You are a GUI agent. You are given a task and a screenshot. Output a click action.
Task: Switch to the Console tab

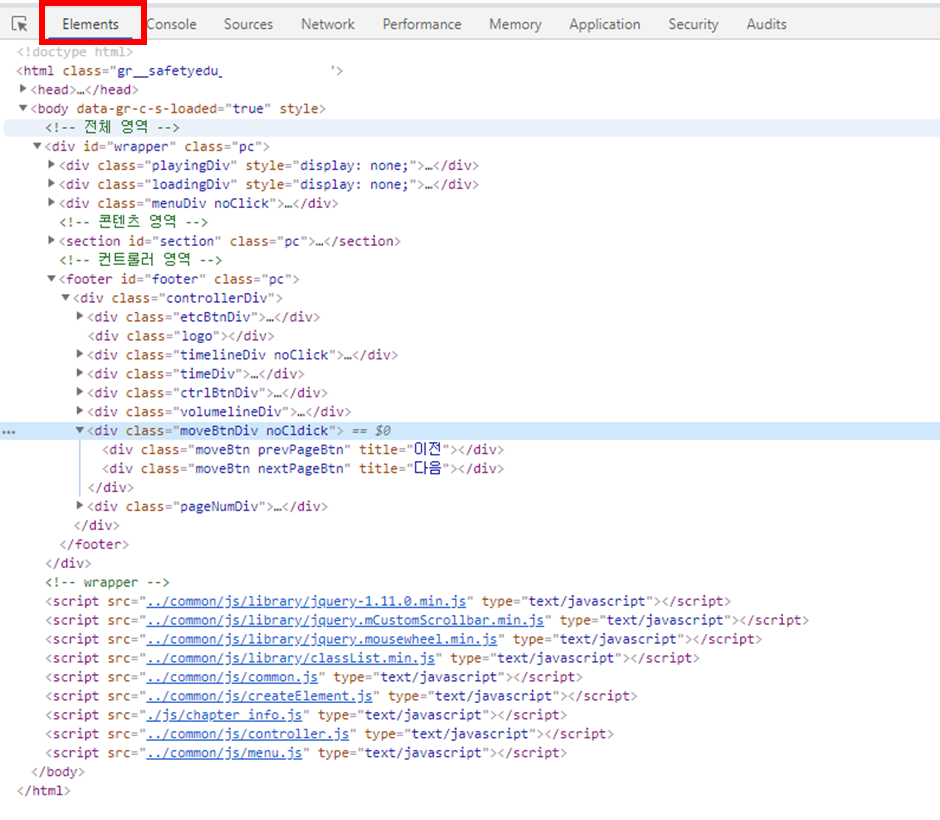click(171, 24)
